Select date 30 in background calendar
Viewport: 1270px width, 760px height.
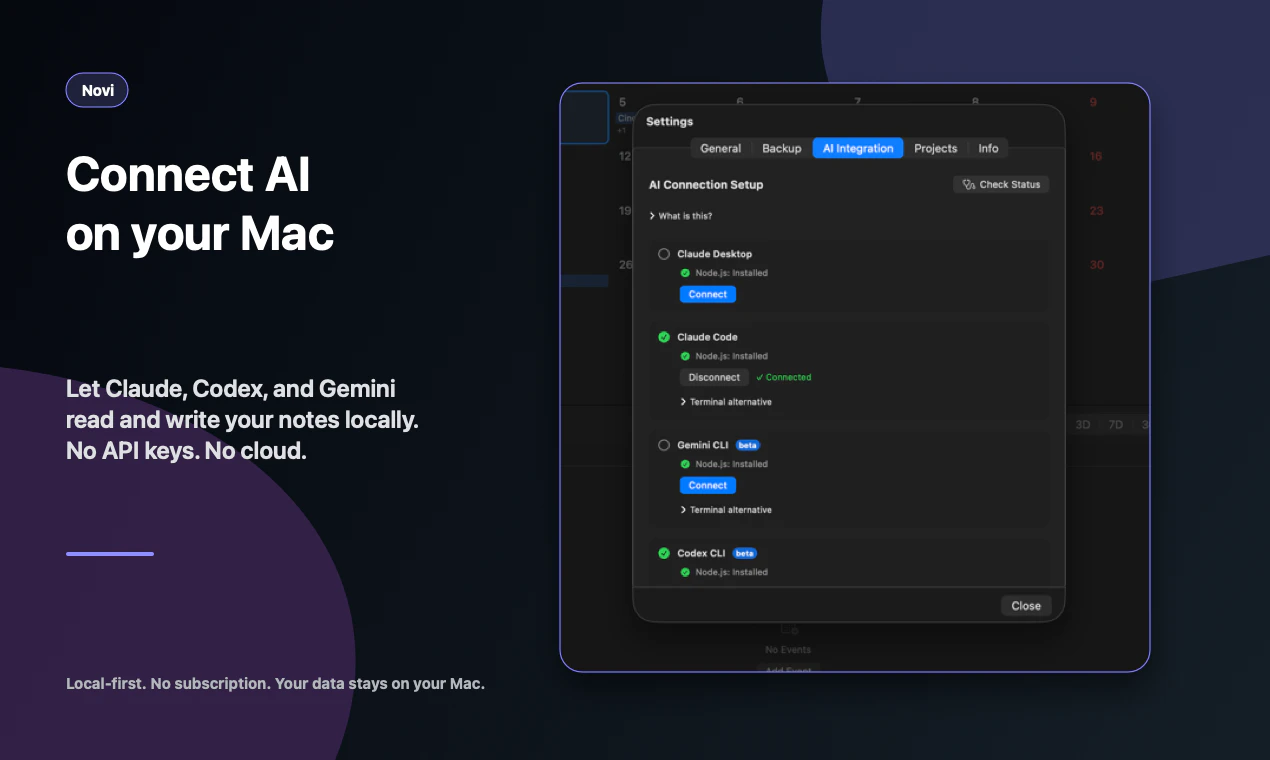1096,265
